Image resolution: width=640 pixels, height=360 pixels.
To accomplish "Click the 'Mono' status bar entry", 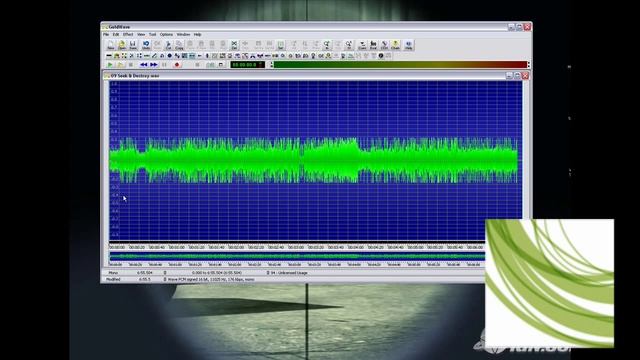I will 113,272.
